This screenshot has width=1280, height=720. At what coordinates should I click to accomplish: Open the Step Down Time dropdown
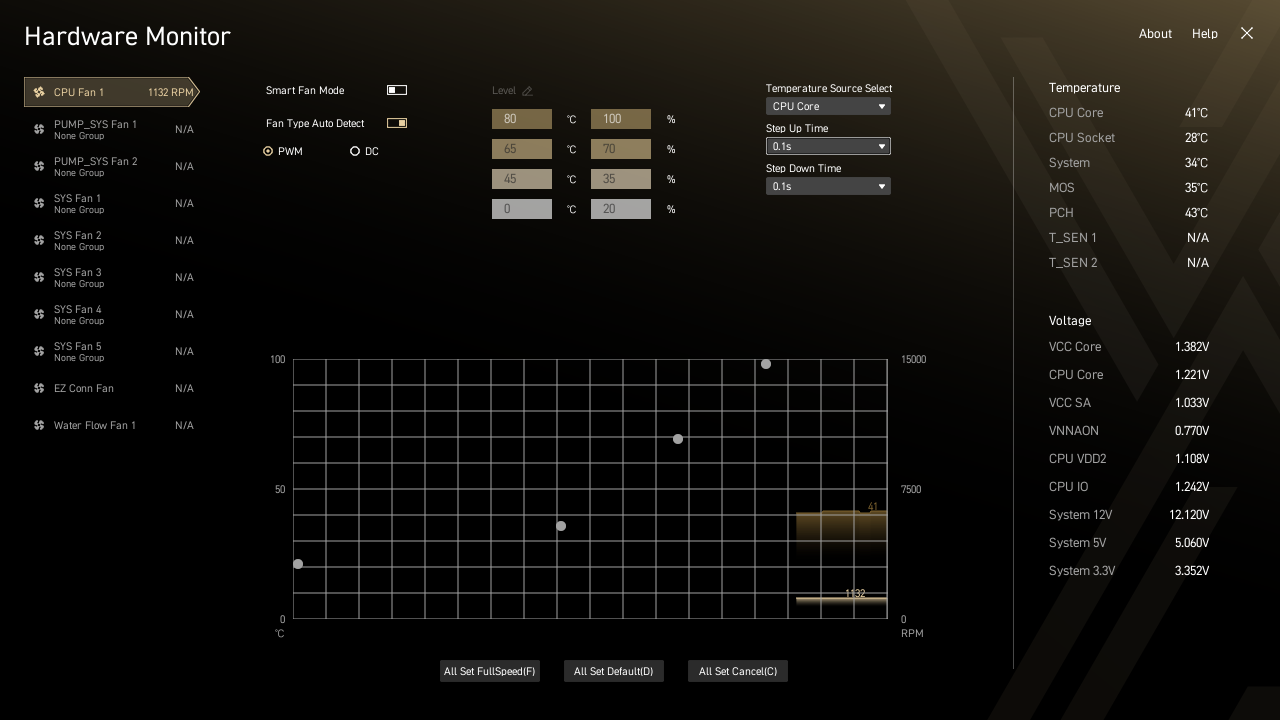click(x=827, y=186)
